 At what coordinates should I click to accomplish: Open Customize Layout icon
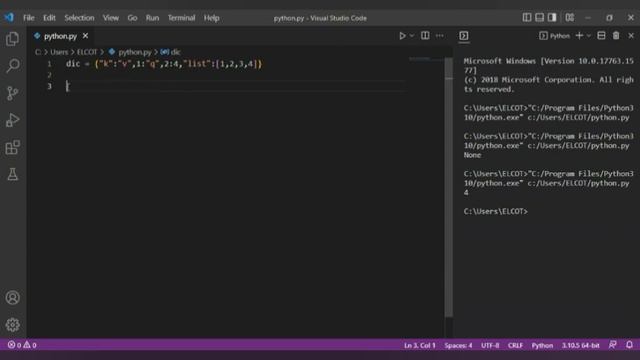pyautogui.click(x=570, y=18)
